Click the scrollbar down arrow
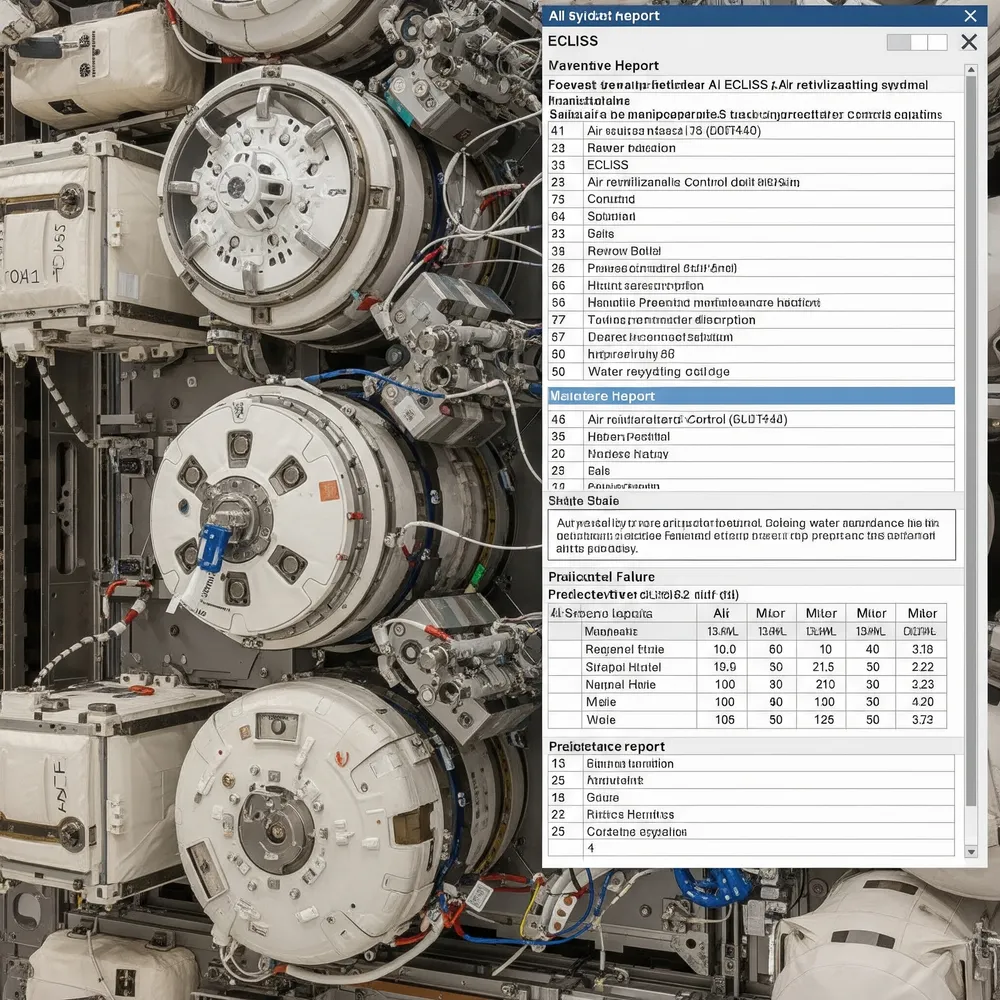1000x1000 pixels. 970,851
